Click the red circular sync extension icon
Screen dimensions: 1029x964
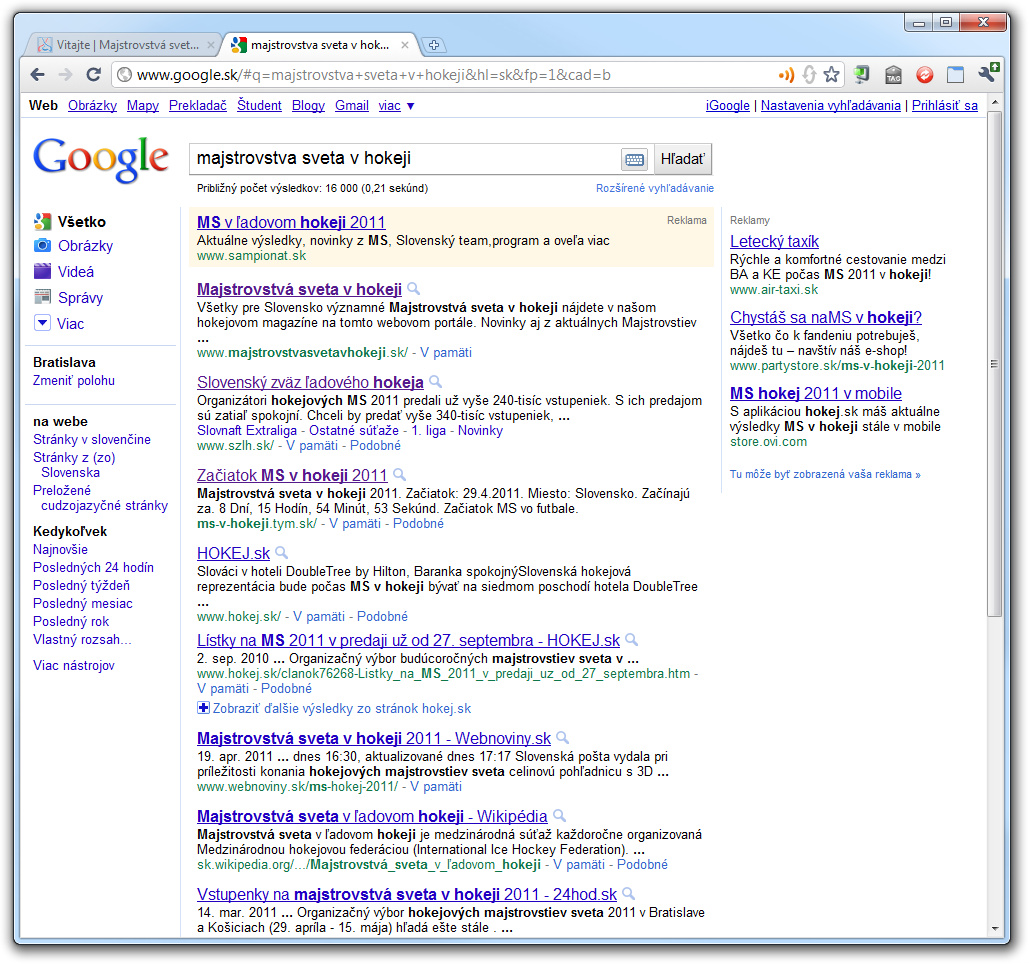coord(925,74)
